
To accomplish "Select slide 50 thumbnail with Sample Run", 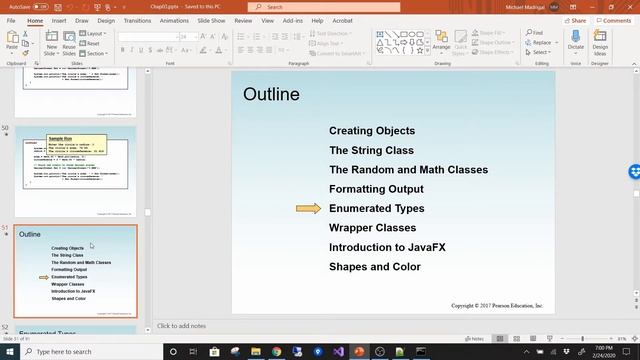I will [76, 171].
